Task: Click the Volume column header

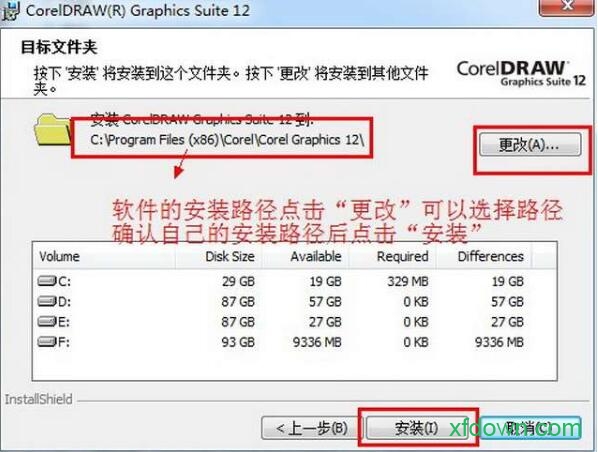Action: click(104, 256)
